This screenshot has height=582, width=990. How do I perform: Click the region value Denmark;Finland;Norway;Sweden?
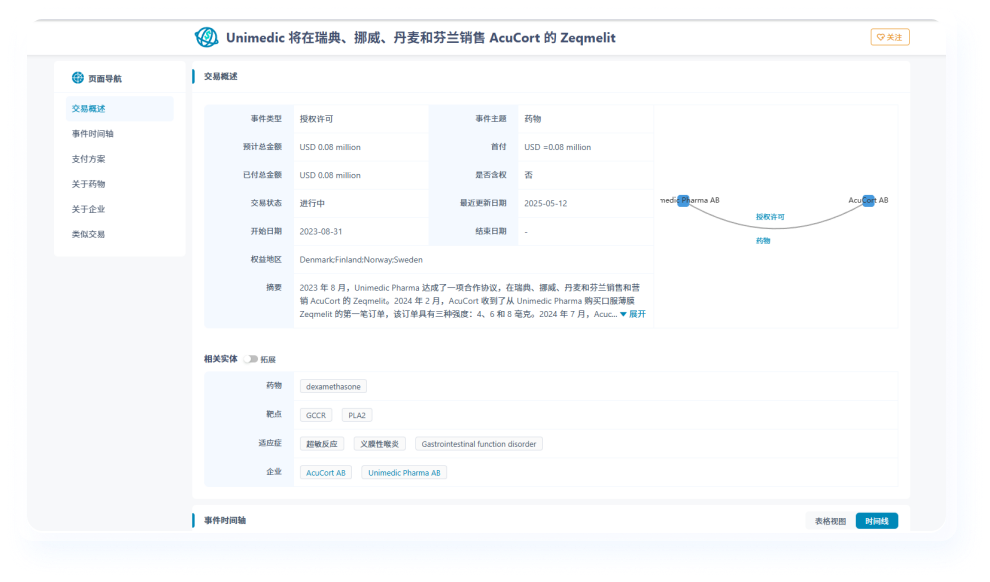coord(361,259)
